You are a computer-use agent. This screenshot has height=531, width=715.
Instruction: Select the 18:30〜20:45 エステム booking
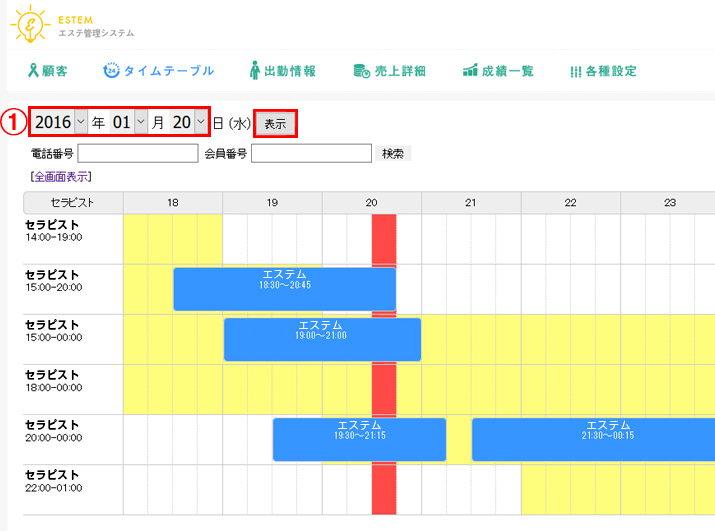tap(284, 289)
